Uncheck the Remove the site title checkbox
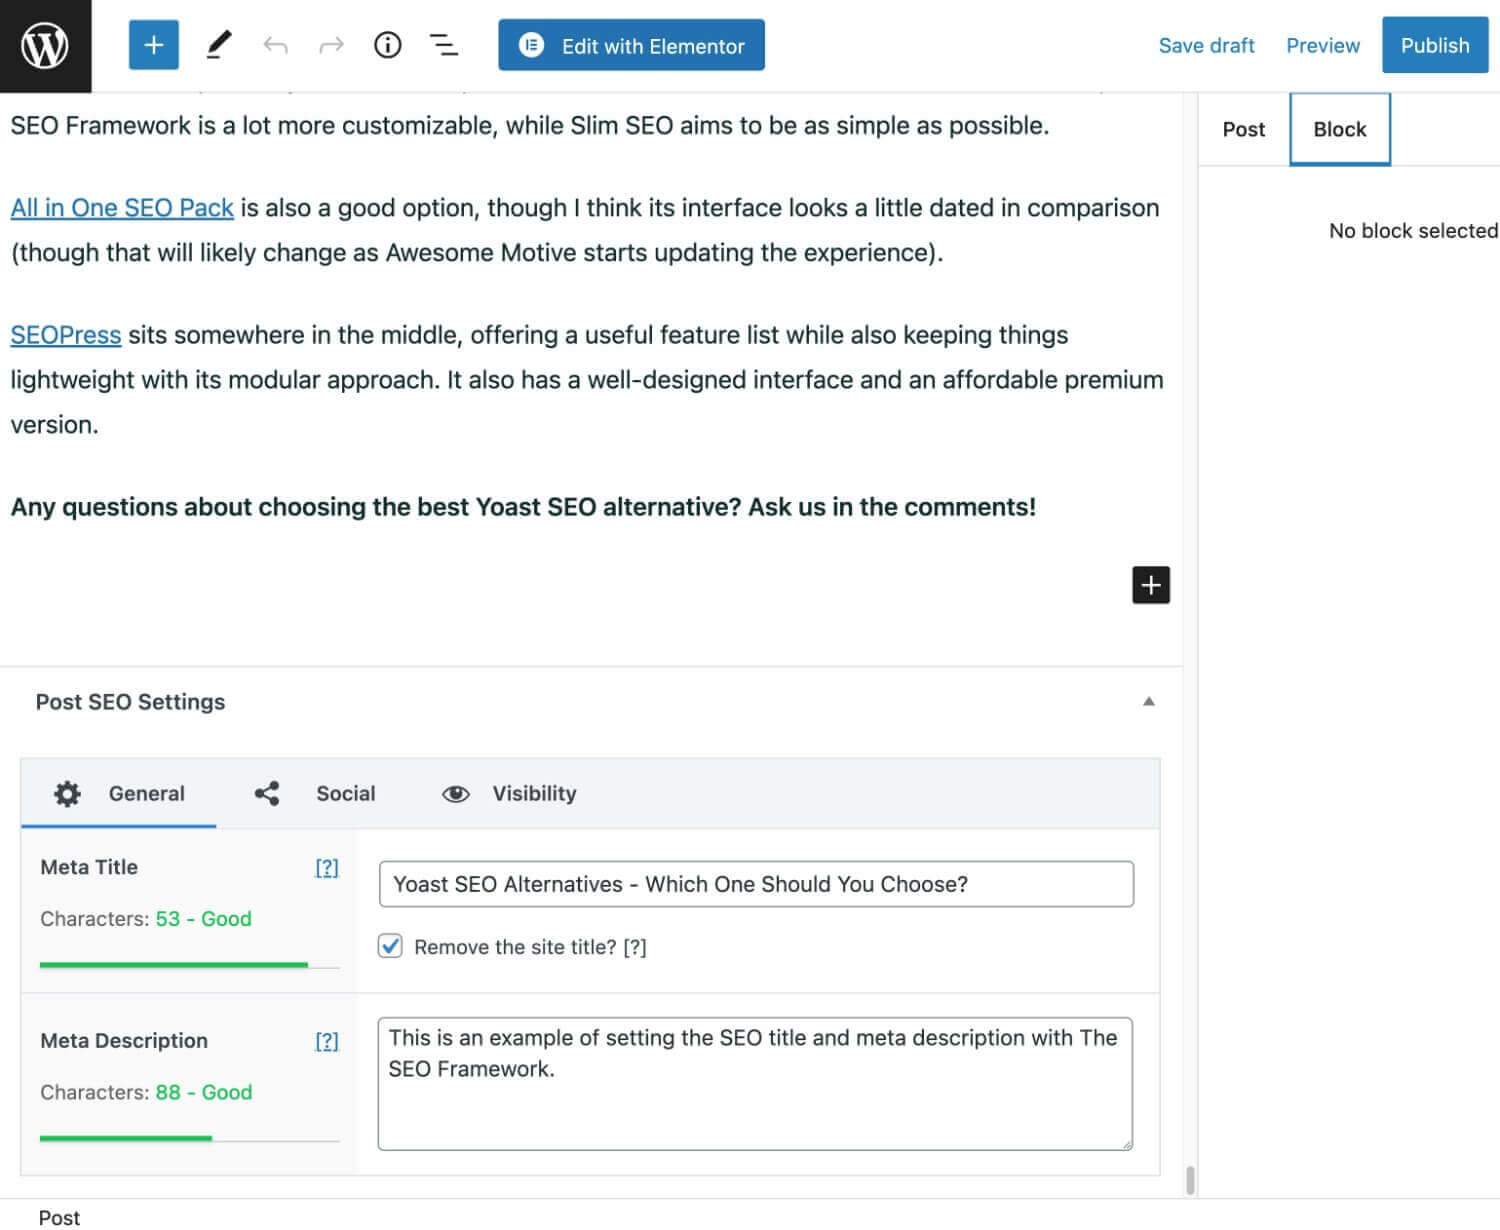The image size is (1500, 1230). point(390,946)
